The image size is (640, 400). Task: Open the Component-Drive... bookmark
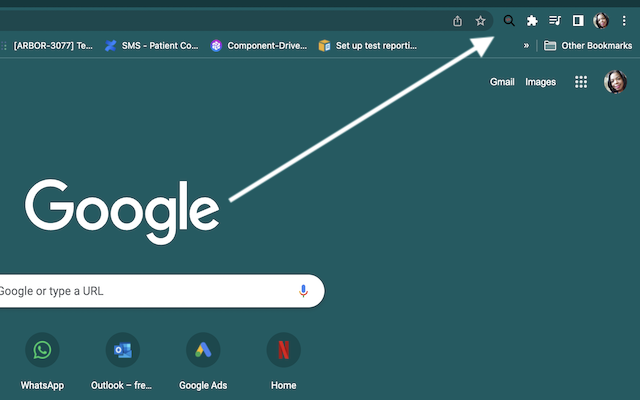(x=258, y=46)
